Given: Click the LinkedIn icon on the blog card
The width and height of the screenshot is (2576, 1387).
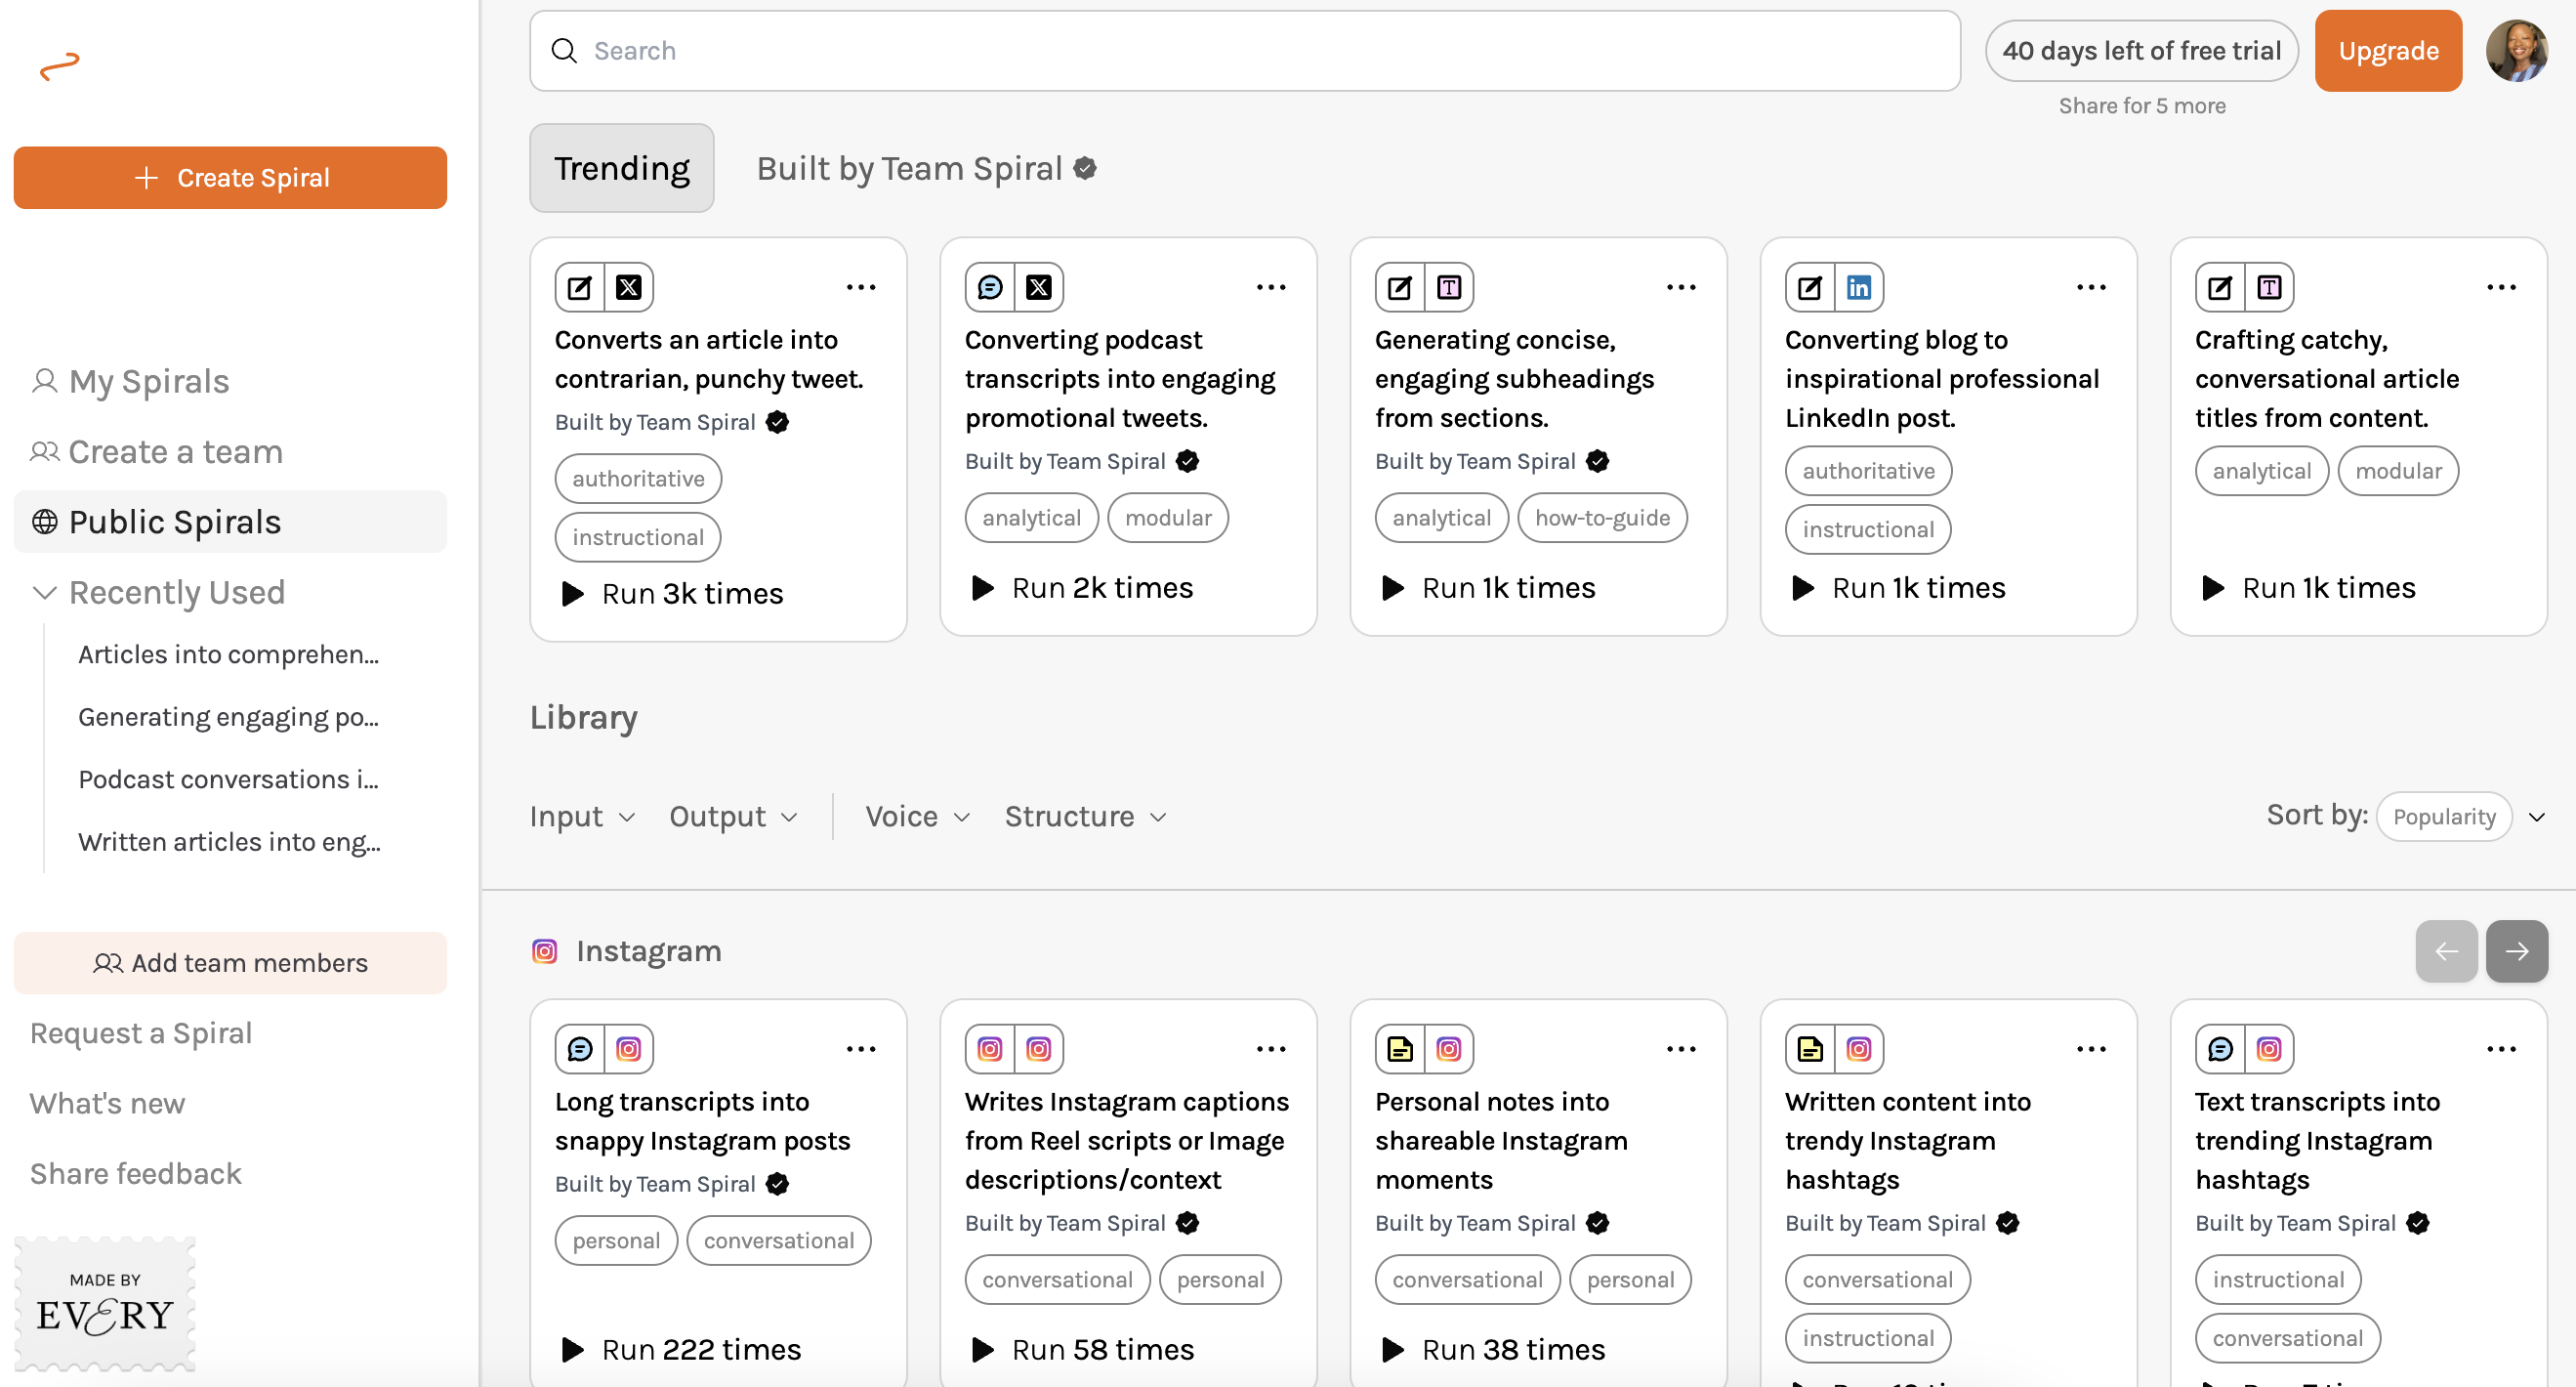Looking at the screenshot, I should (x=1858, y=288).
